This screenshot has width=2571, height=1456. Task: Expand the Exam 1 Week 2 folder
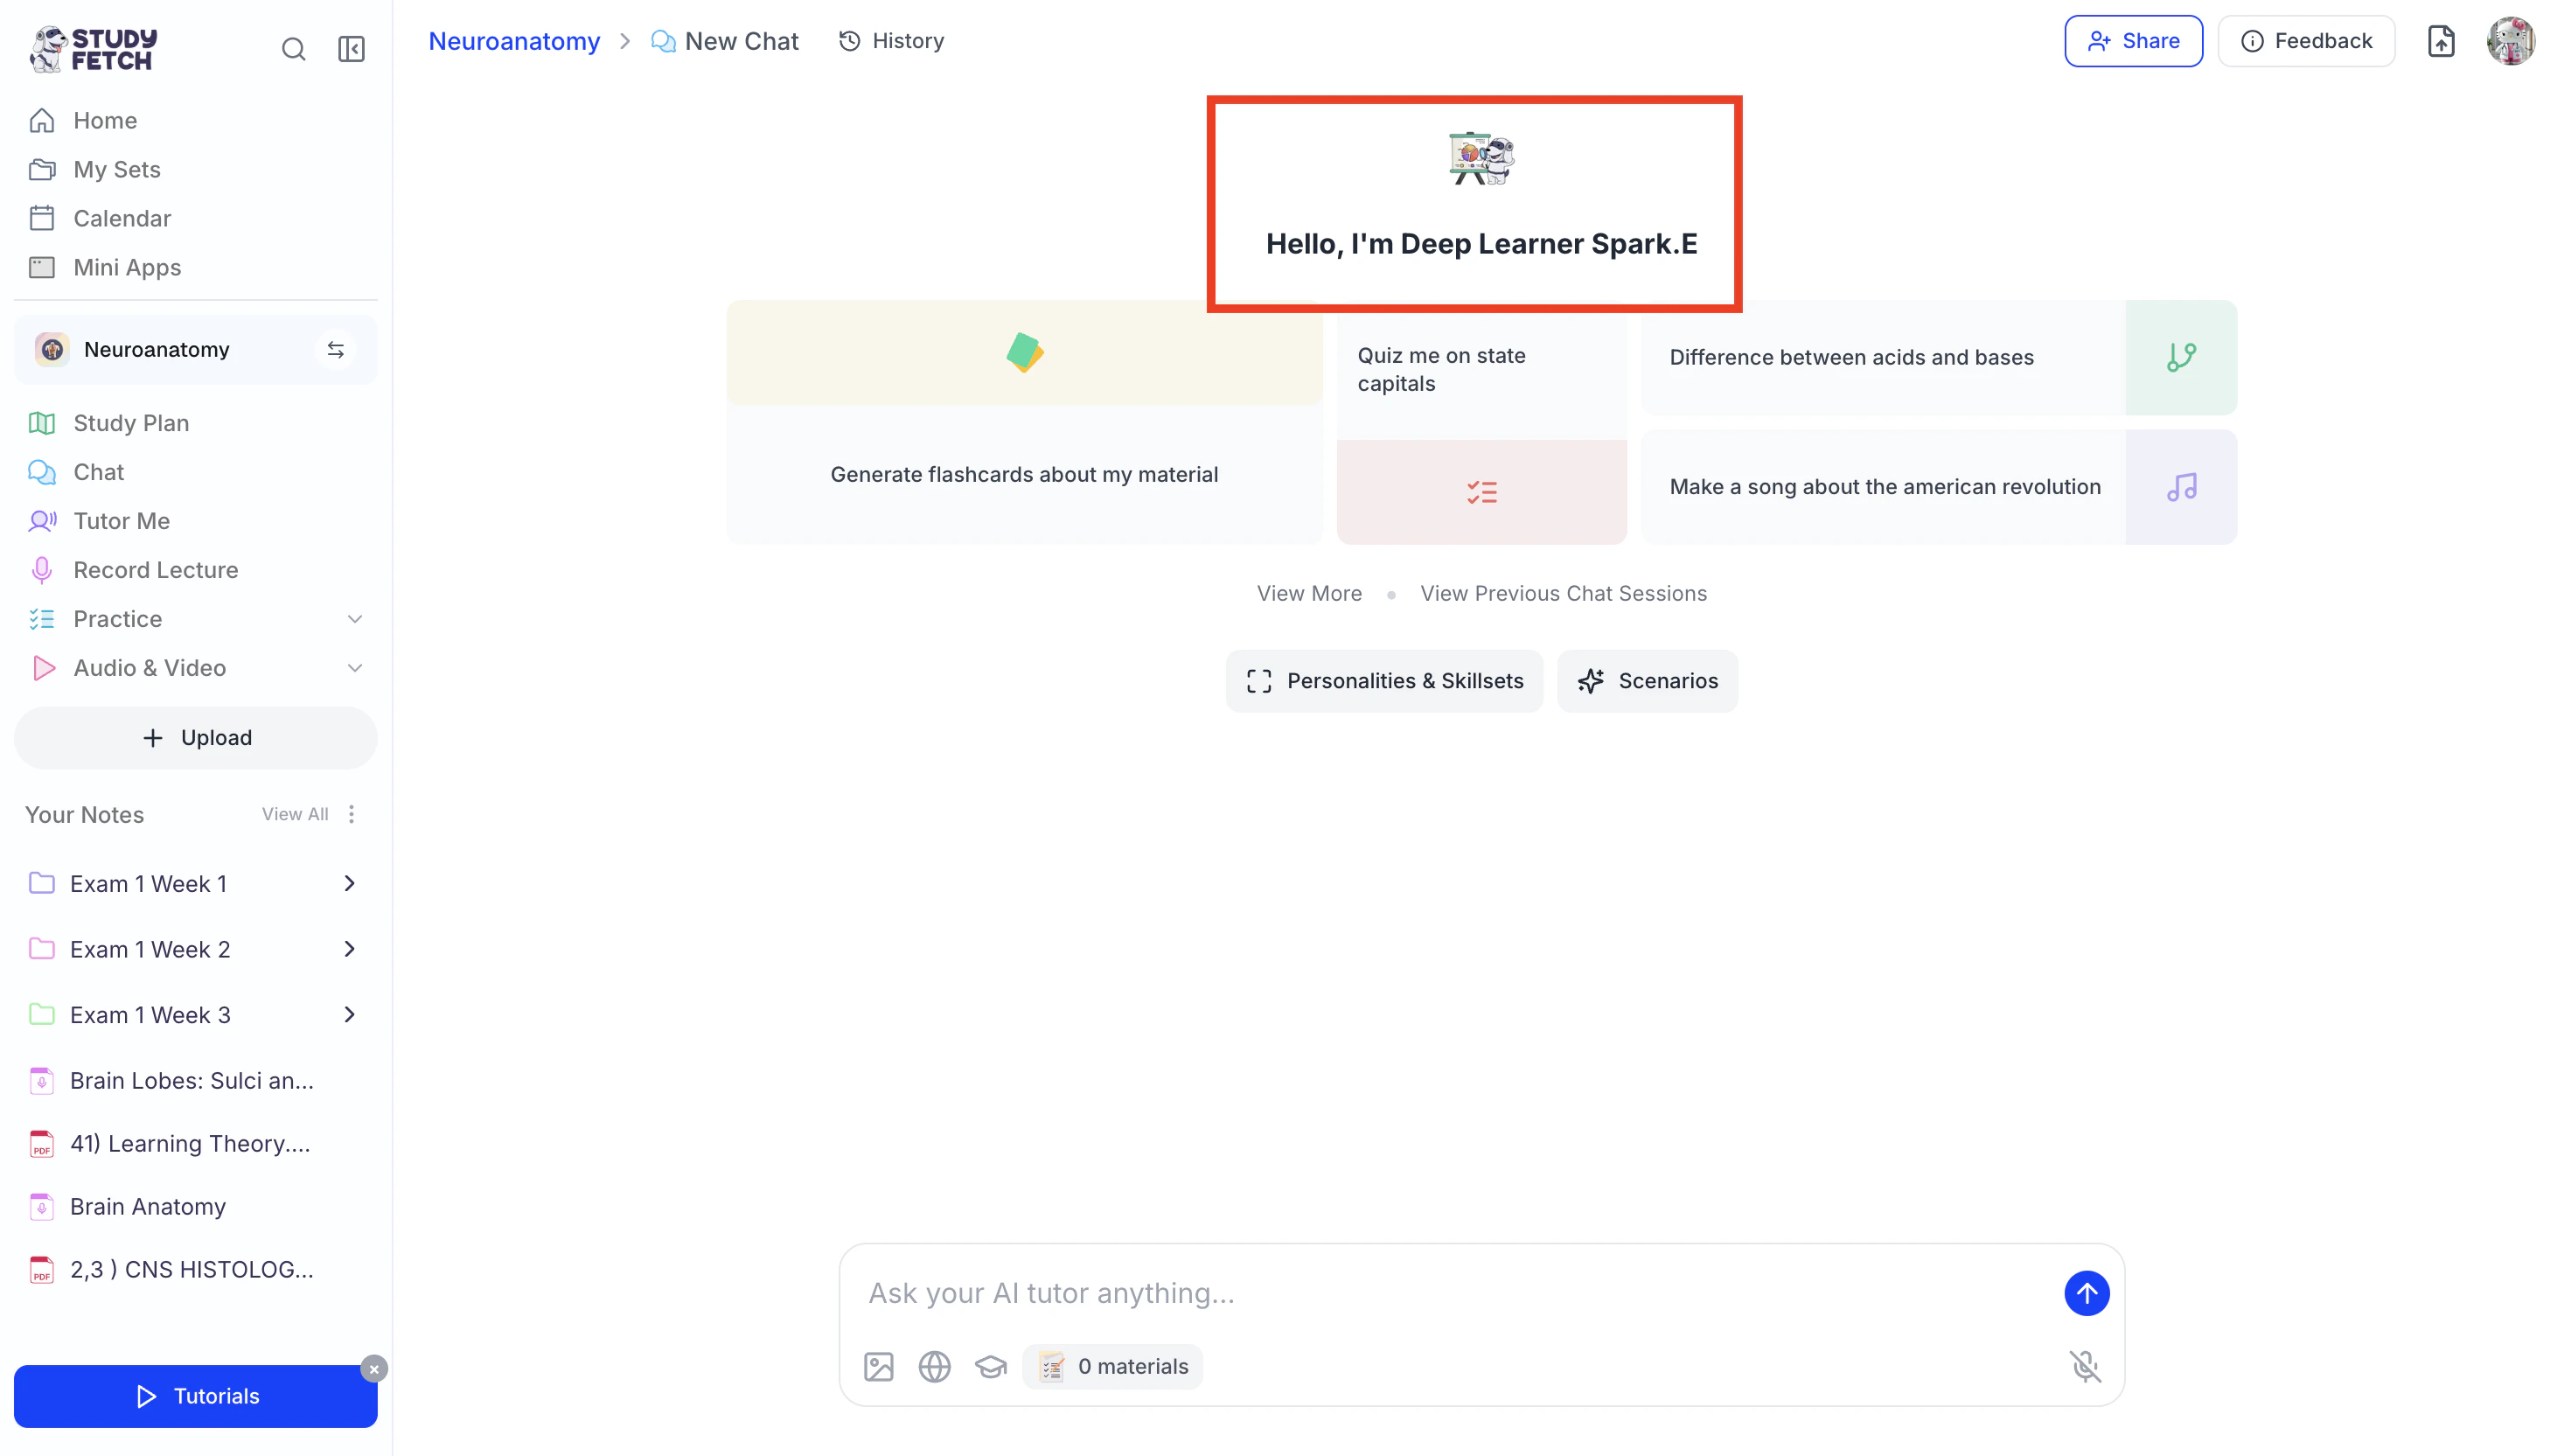[x=349, y=949]
